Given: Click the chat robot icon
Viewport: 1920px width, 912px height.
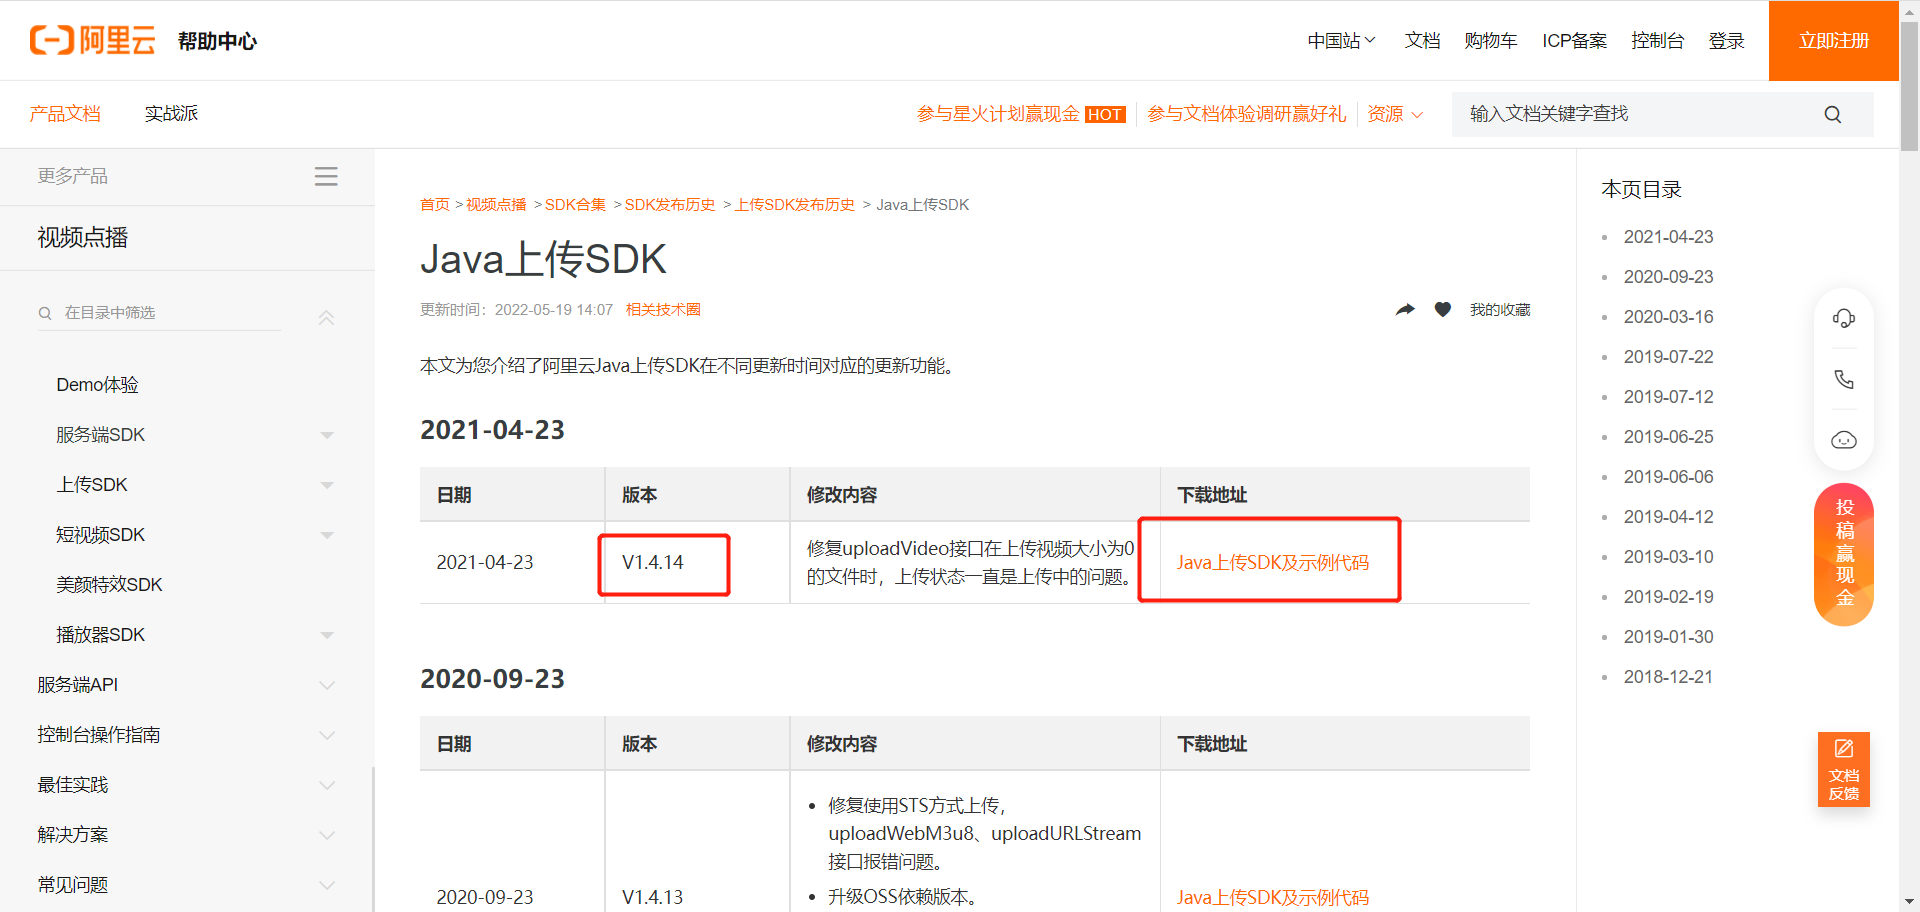Looking at the screenshot, I should pyautogui.click(x=1843, y=440).
